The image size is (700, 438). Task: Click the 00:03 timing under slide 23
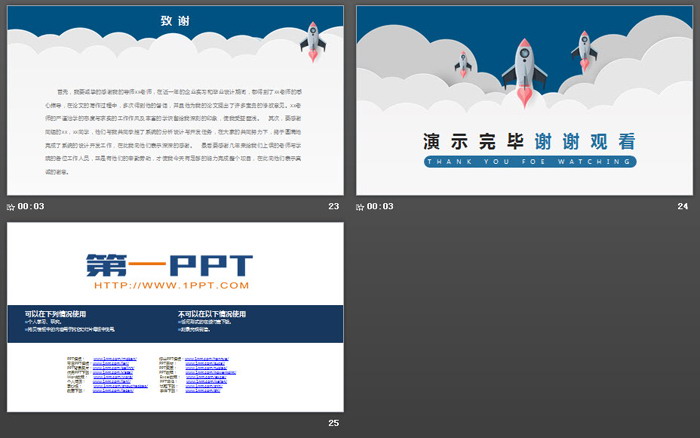(31, 206)
